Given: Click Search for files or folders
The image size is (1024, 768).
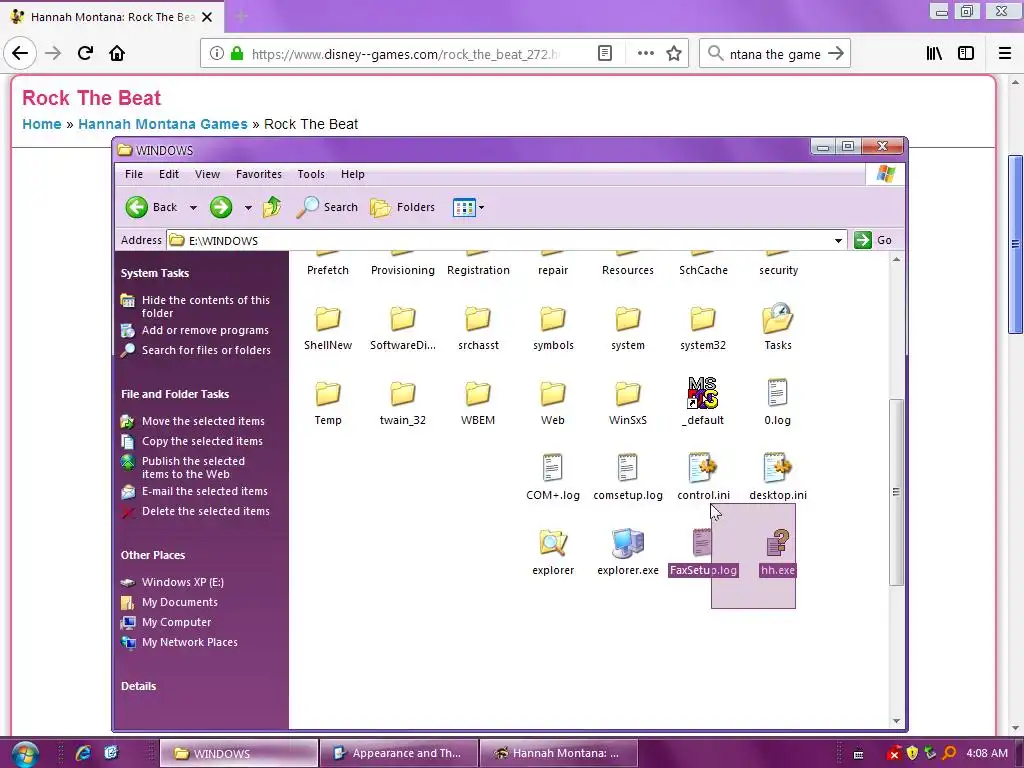Looking at the screenshot, I should [x=195, y=350].
